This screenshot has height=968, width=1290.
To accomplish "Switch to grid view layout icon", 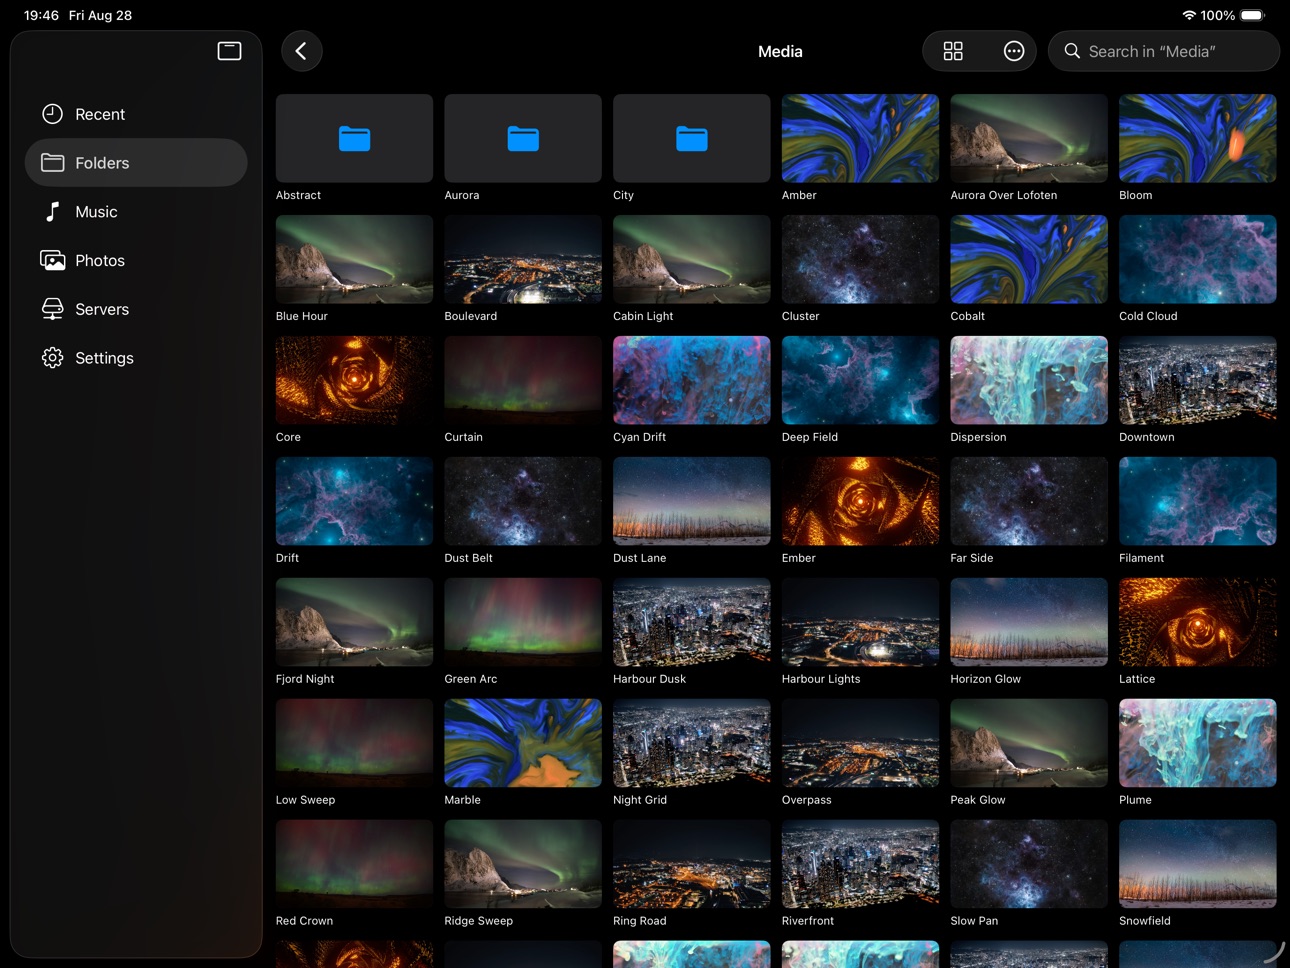I will (953, 51).
